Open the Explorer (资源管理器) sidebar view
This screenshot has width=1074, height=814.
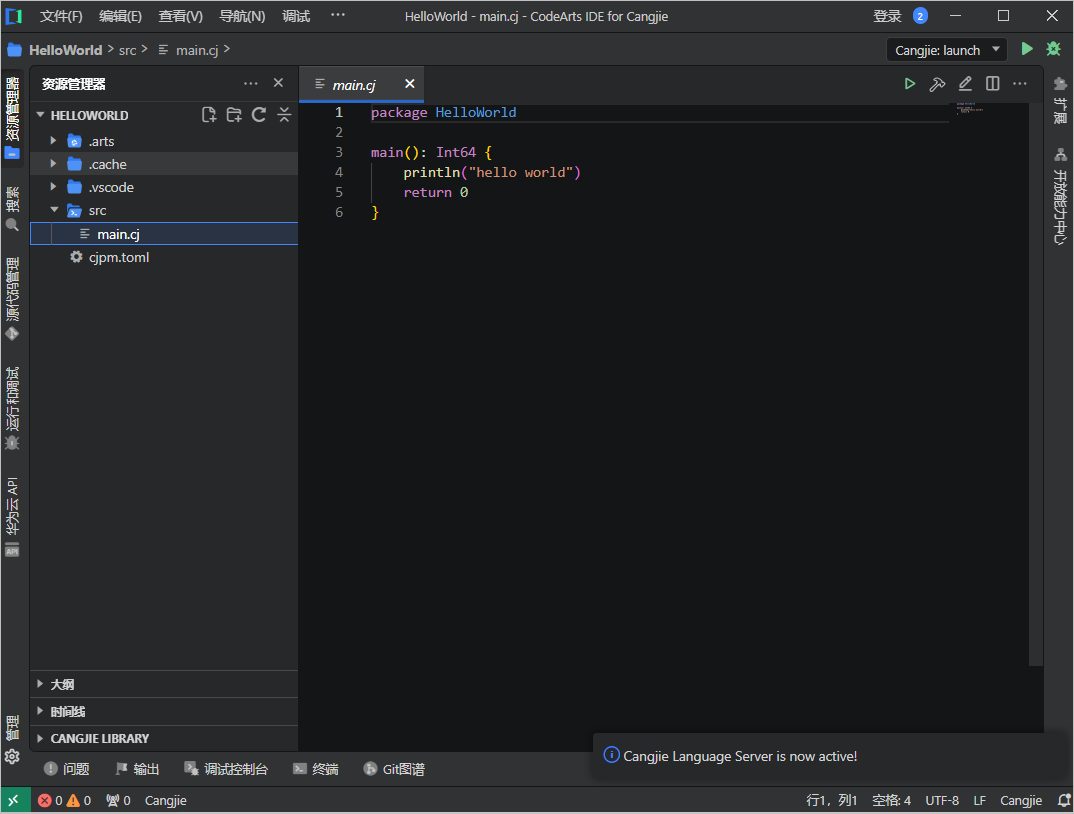tap(12, 118)
